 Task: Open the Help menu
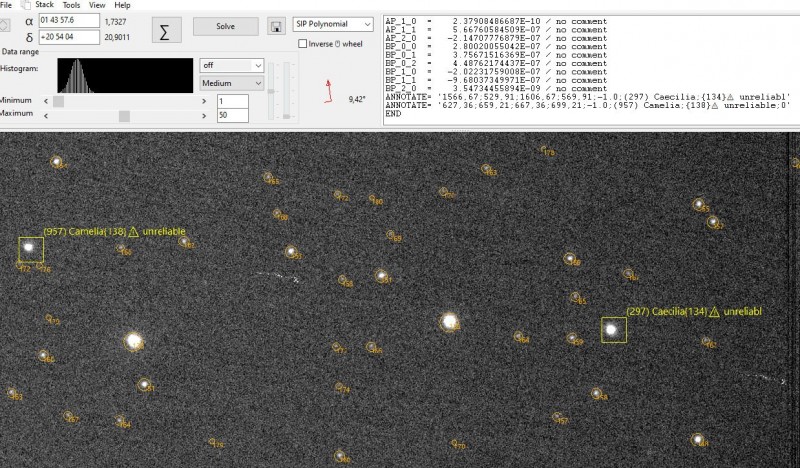pos(122,5)
